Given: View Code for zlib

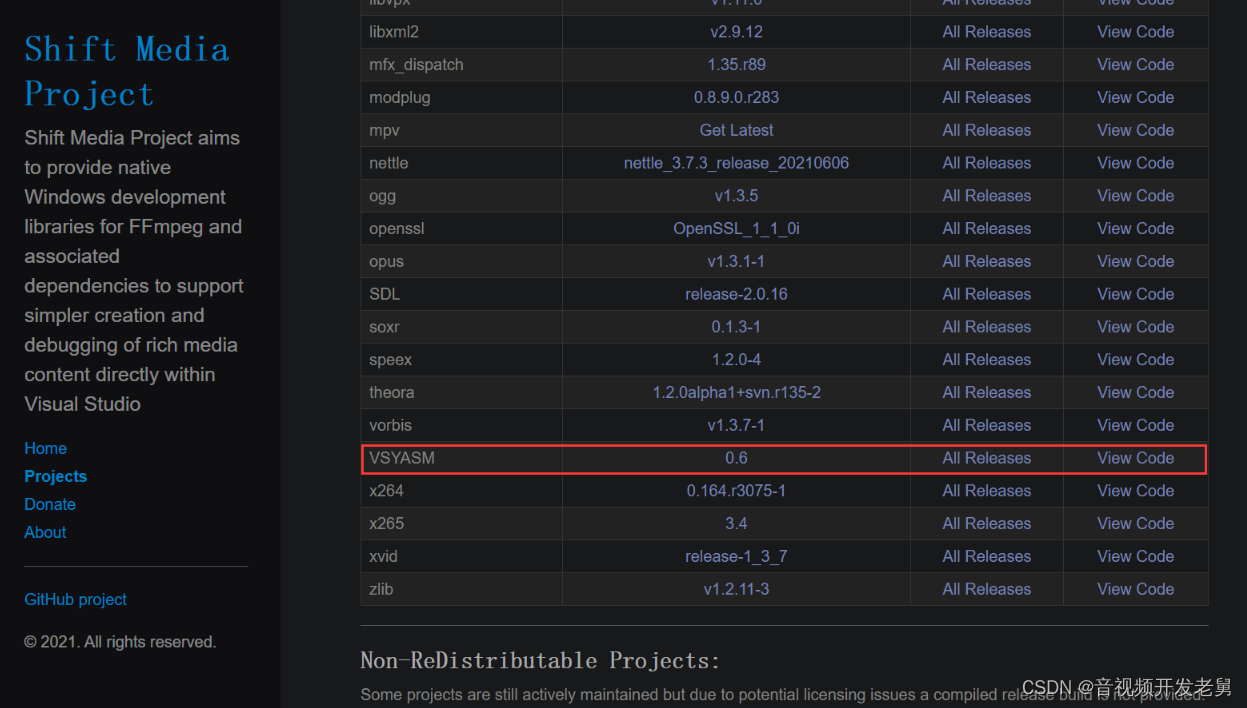Looking at the screenshot, I should 1136,590.
